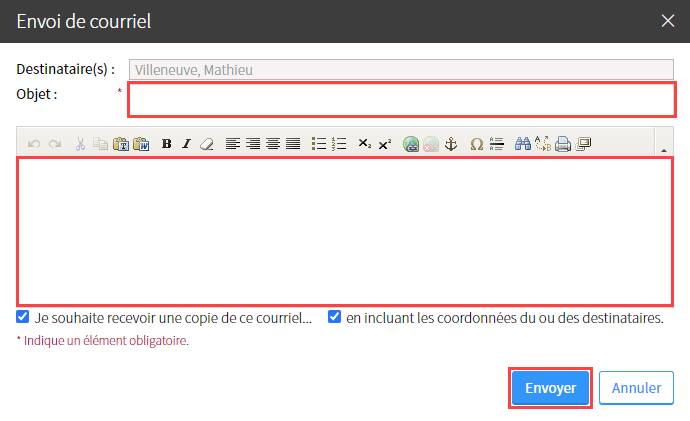Paste as plain text icon

(121, 144)
